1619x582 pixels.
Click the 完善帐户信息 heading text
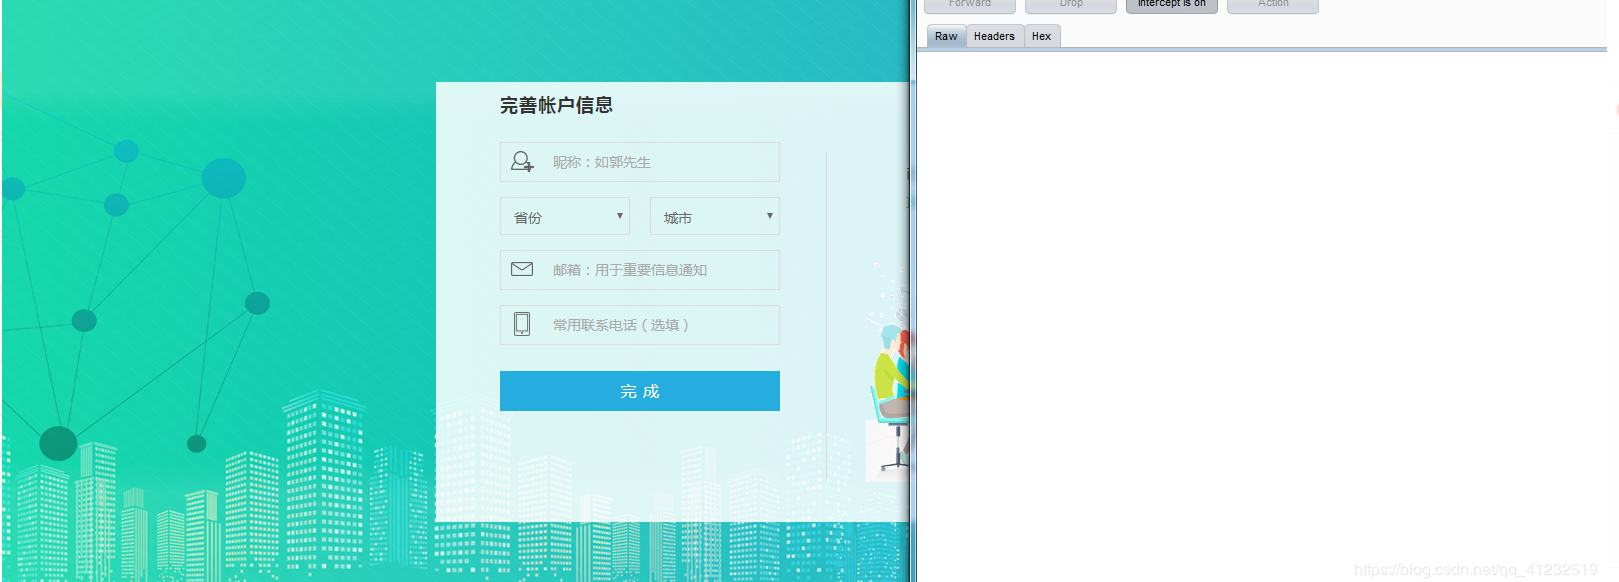(556, 105)
